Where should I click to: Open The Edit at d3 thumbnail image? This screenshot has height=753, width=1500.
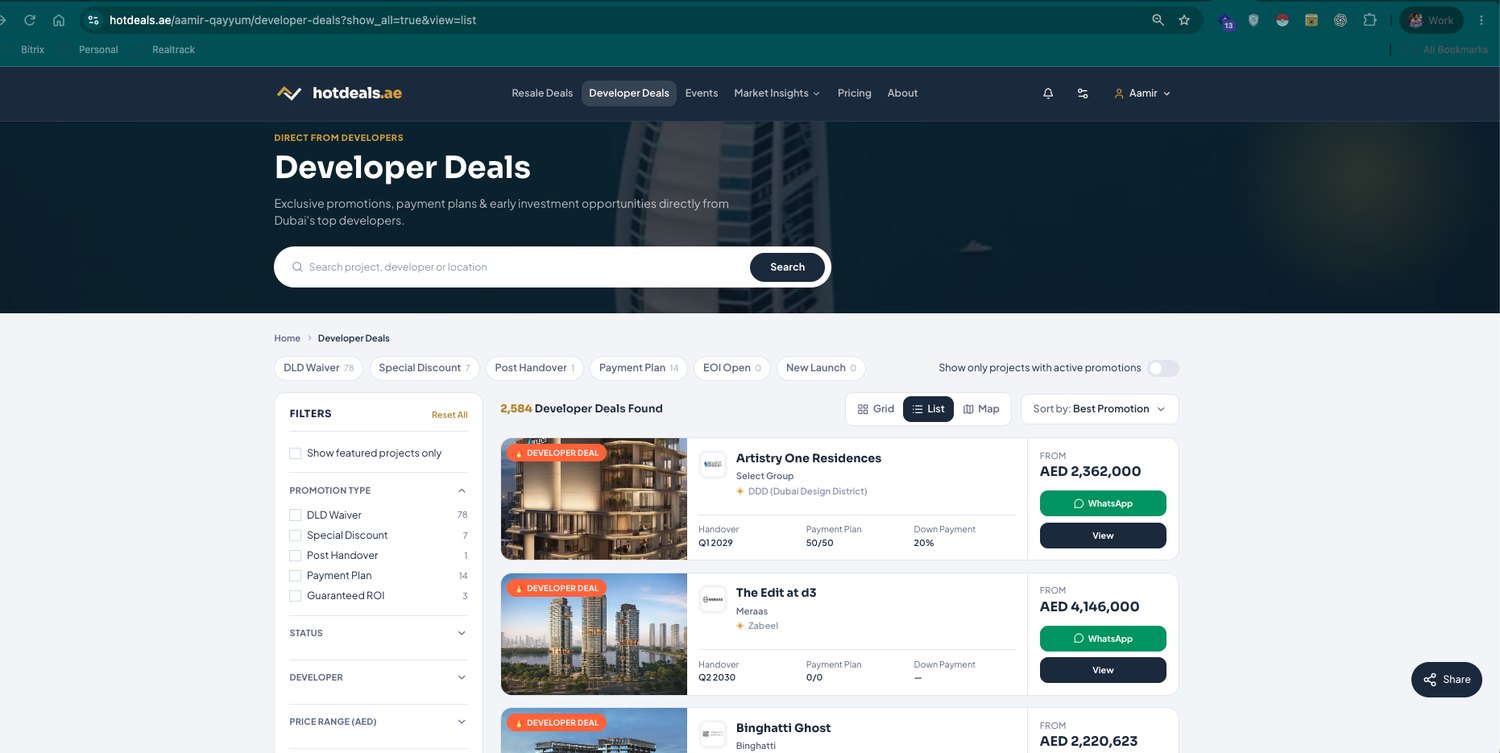point(594,634)
